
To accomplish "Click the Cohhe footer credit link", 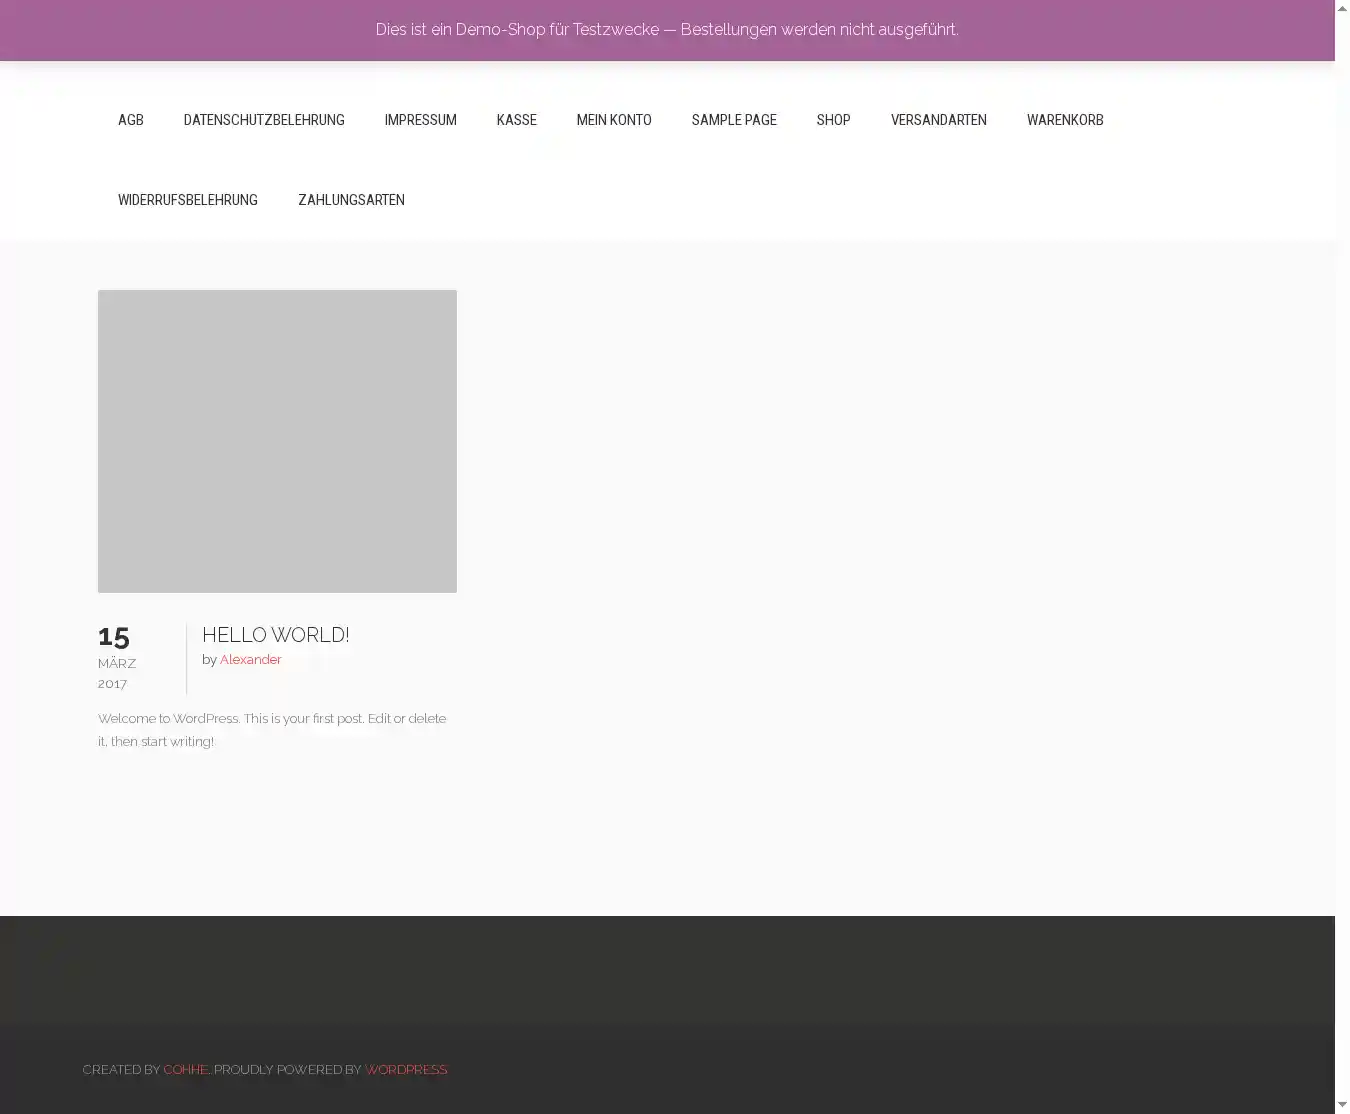I will 186,1070.
